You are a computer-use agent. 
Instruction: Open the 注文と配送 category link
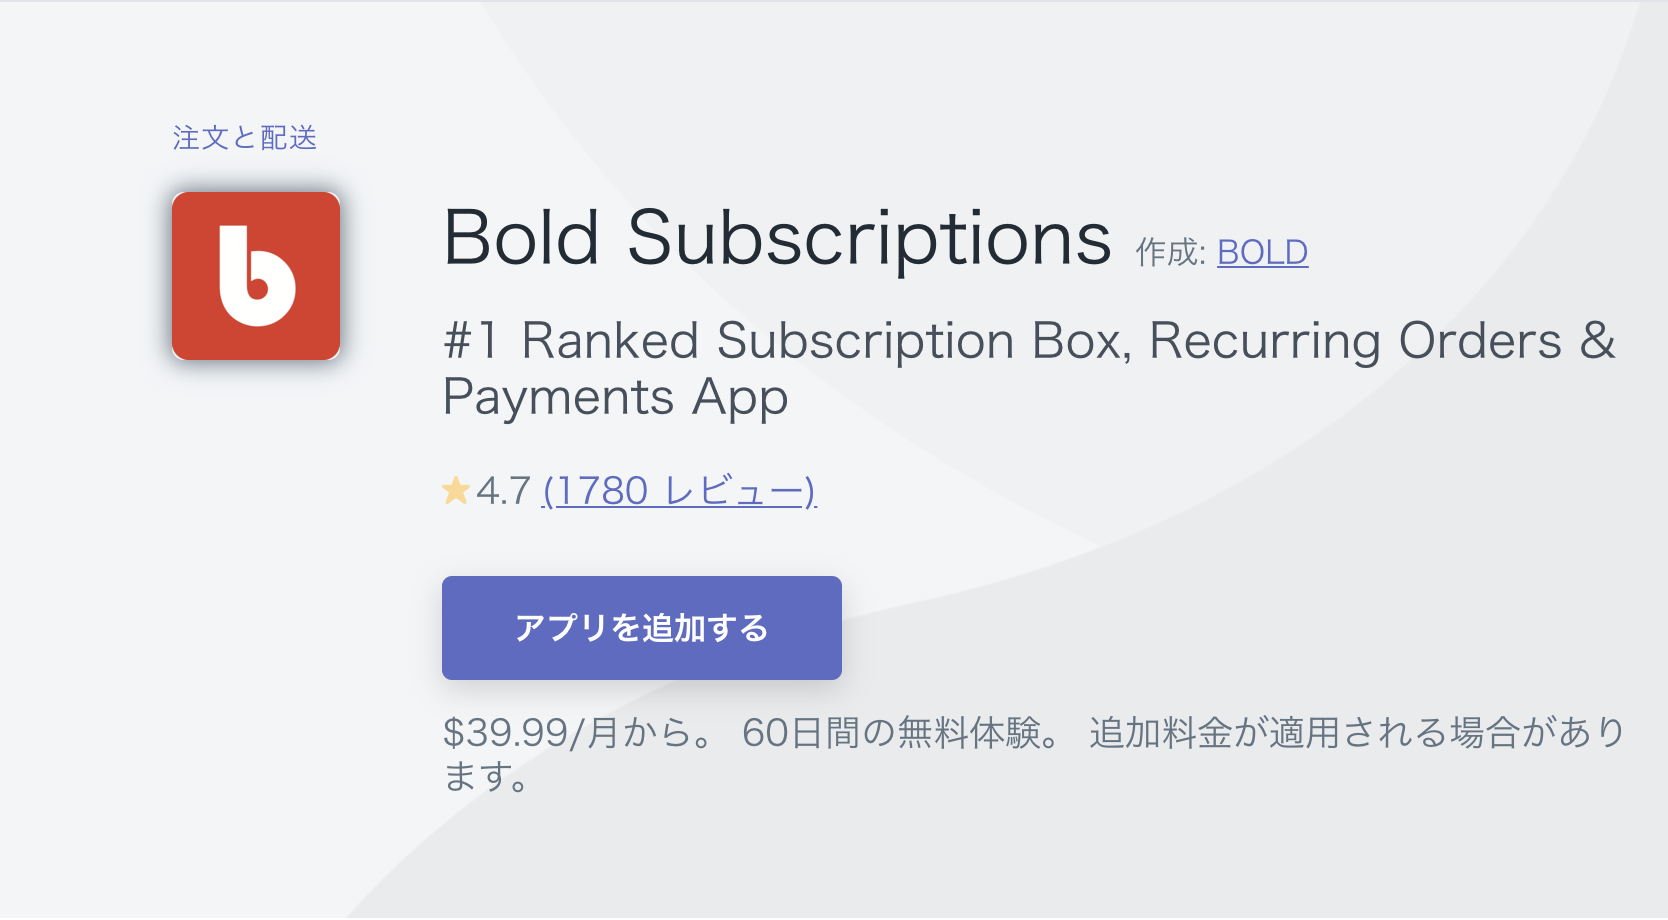coord(245,137)
